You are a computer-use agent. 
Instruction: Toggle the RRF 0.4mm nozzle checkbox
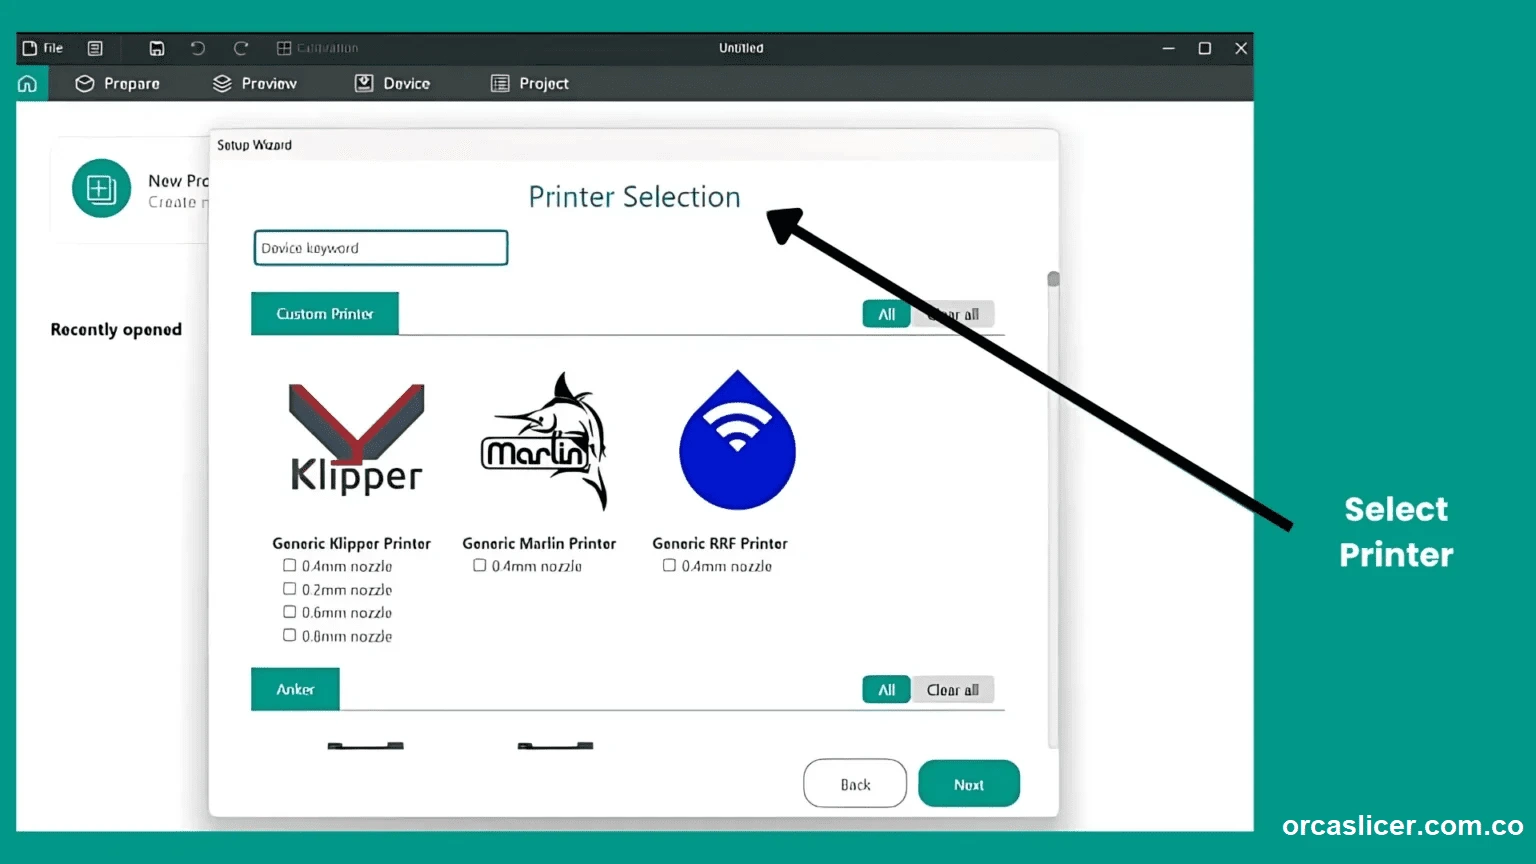click(x=670, y=566)
